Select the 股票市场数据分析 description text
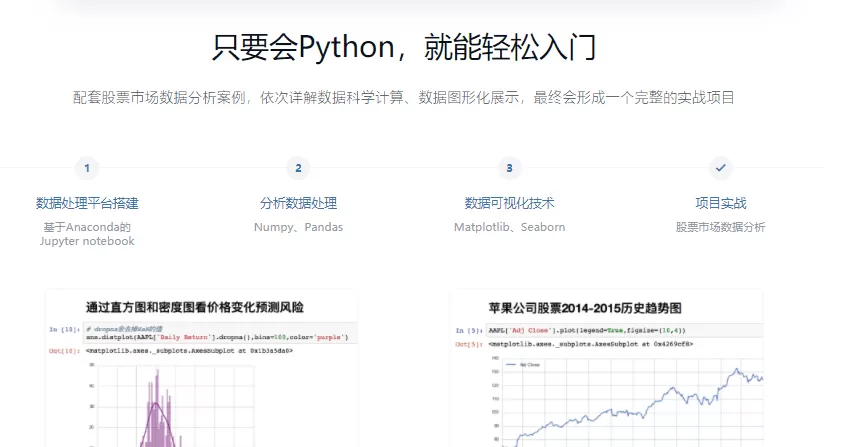Viewport: 851px width, 447px height. tap(720, 227)
